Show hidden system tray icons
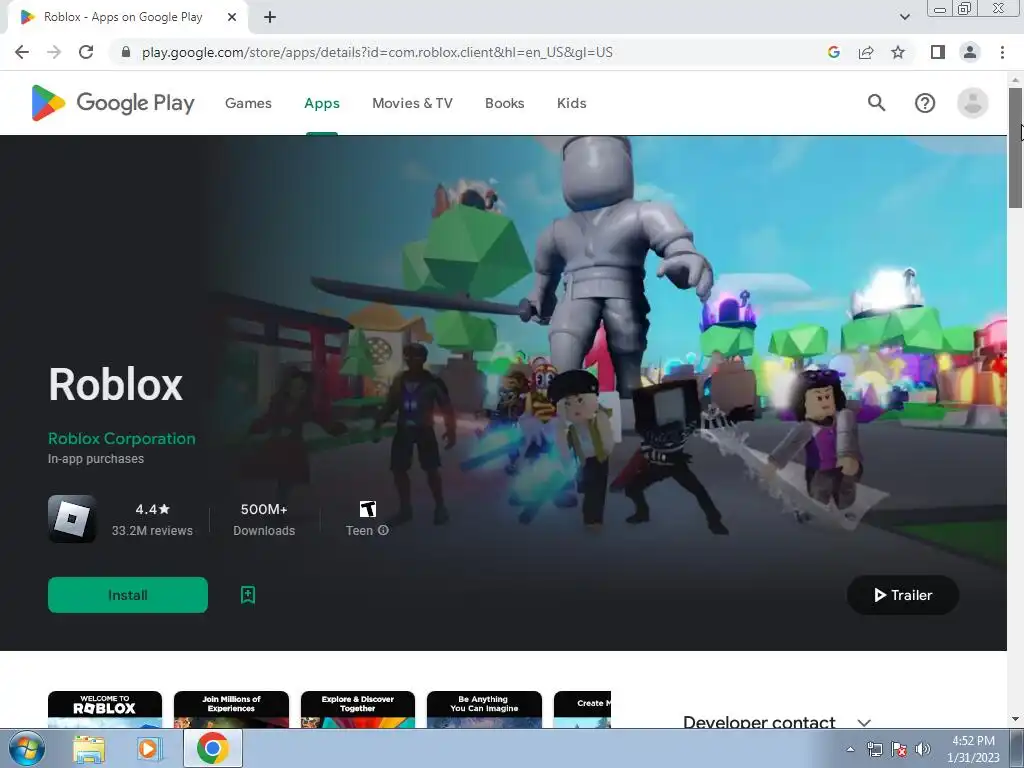This screenshot has width=1024, height=768. 850,749
